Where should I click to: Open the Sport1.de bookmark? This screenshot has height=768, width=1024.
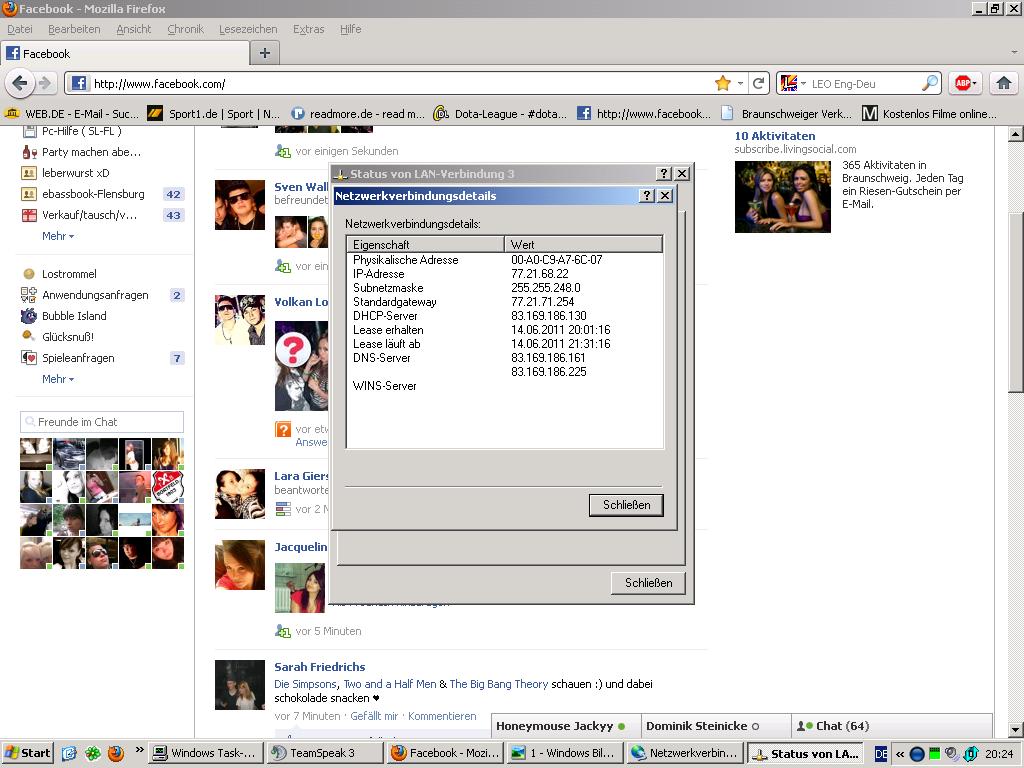click(x=213, y=114)
